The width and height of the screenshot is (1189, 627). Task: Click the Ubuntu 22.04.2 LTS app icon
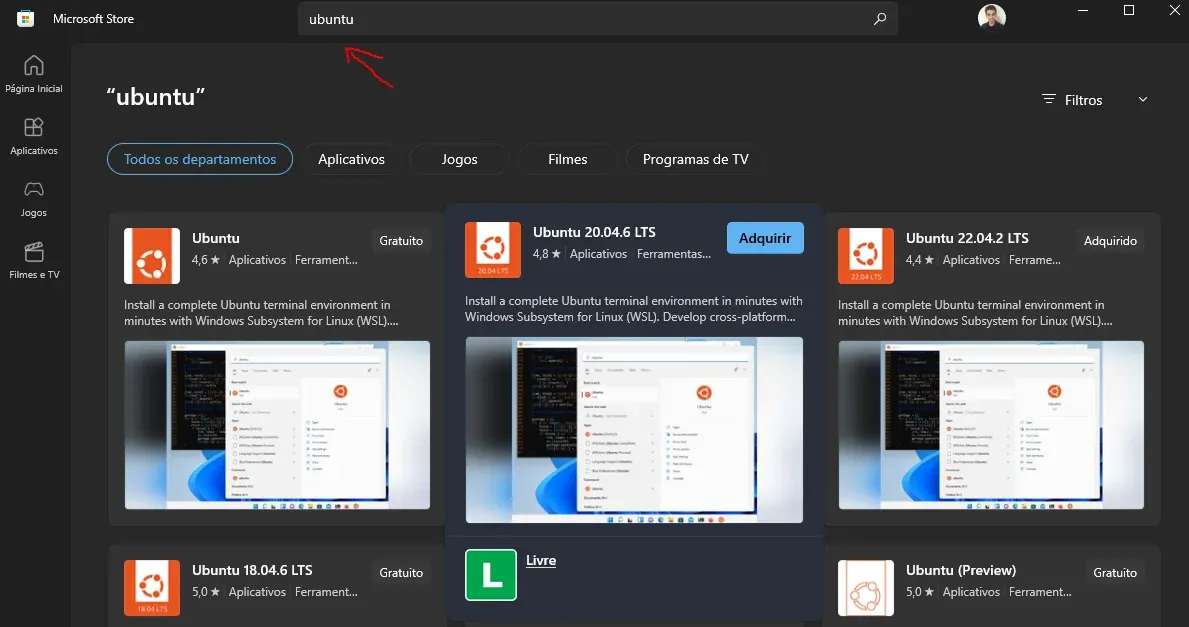click(866, 256)
